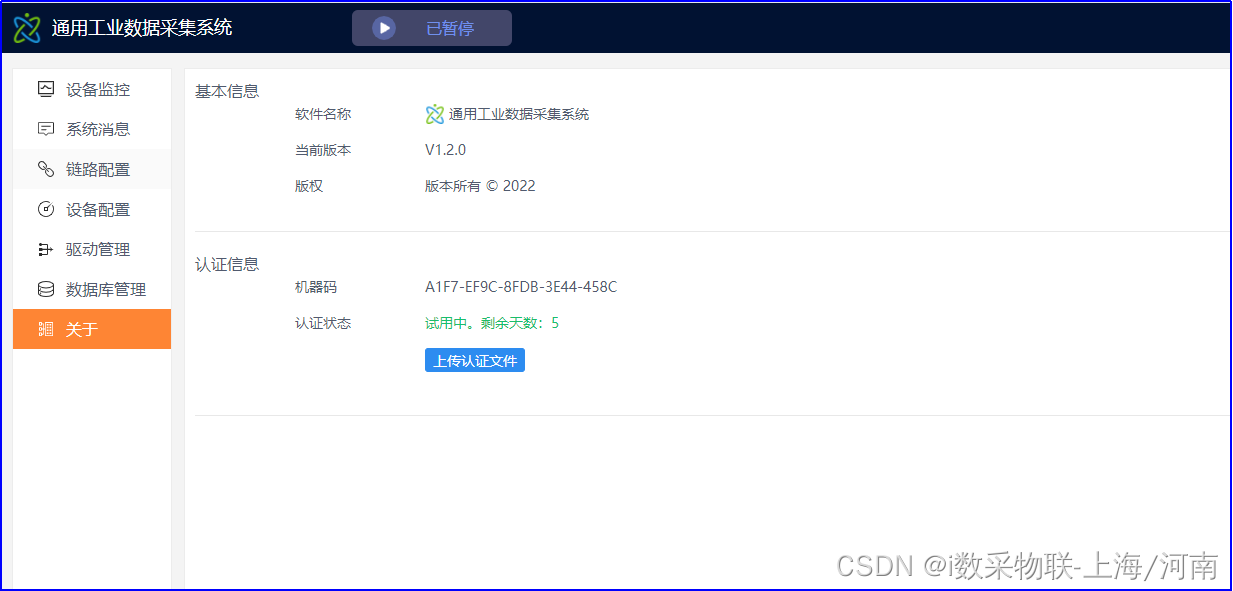The height and width of the screenshot is (591, 1233).
Task: Click the 基本信息 section heading
Action: coord(227,91)
